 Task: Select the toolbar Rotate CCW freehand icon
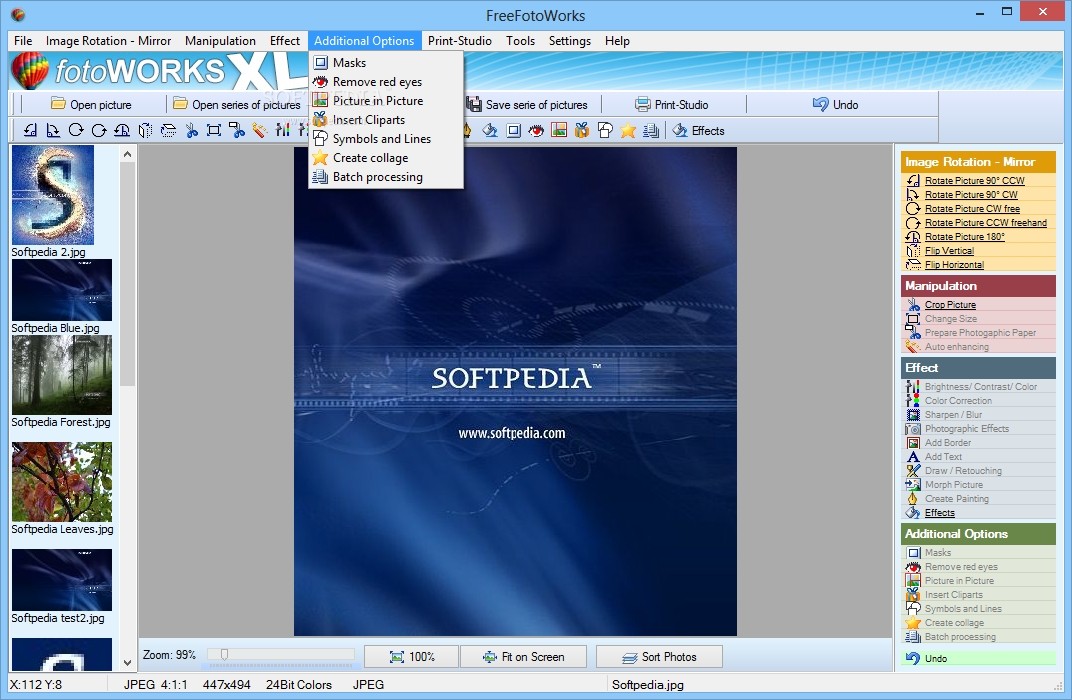[x=99, y=131]
